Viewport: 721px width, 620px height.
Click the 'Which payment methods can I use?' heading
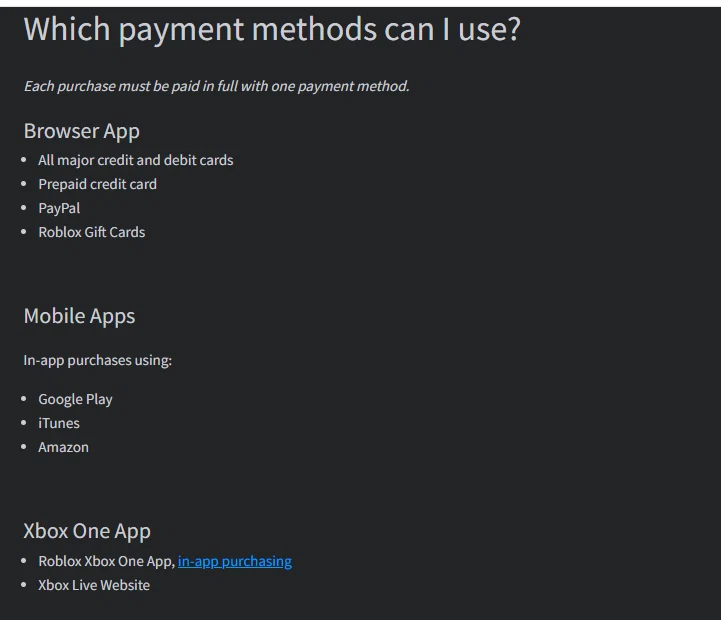coord(272,29)
